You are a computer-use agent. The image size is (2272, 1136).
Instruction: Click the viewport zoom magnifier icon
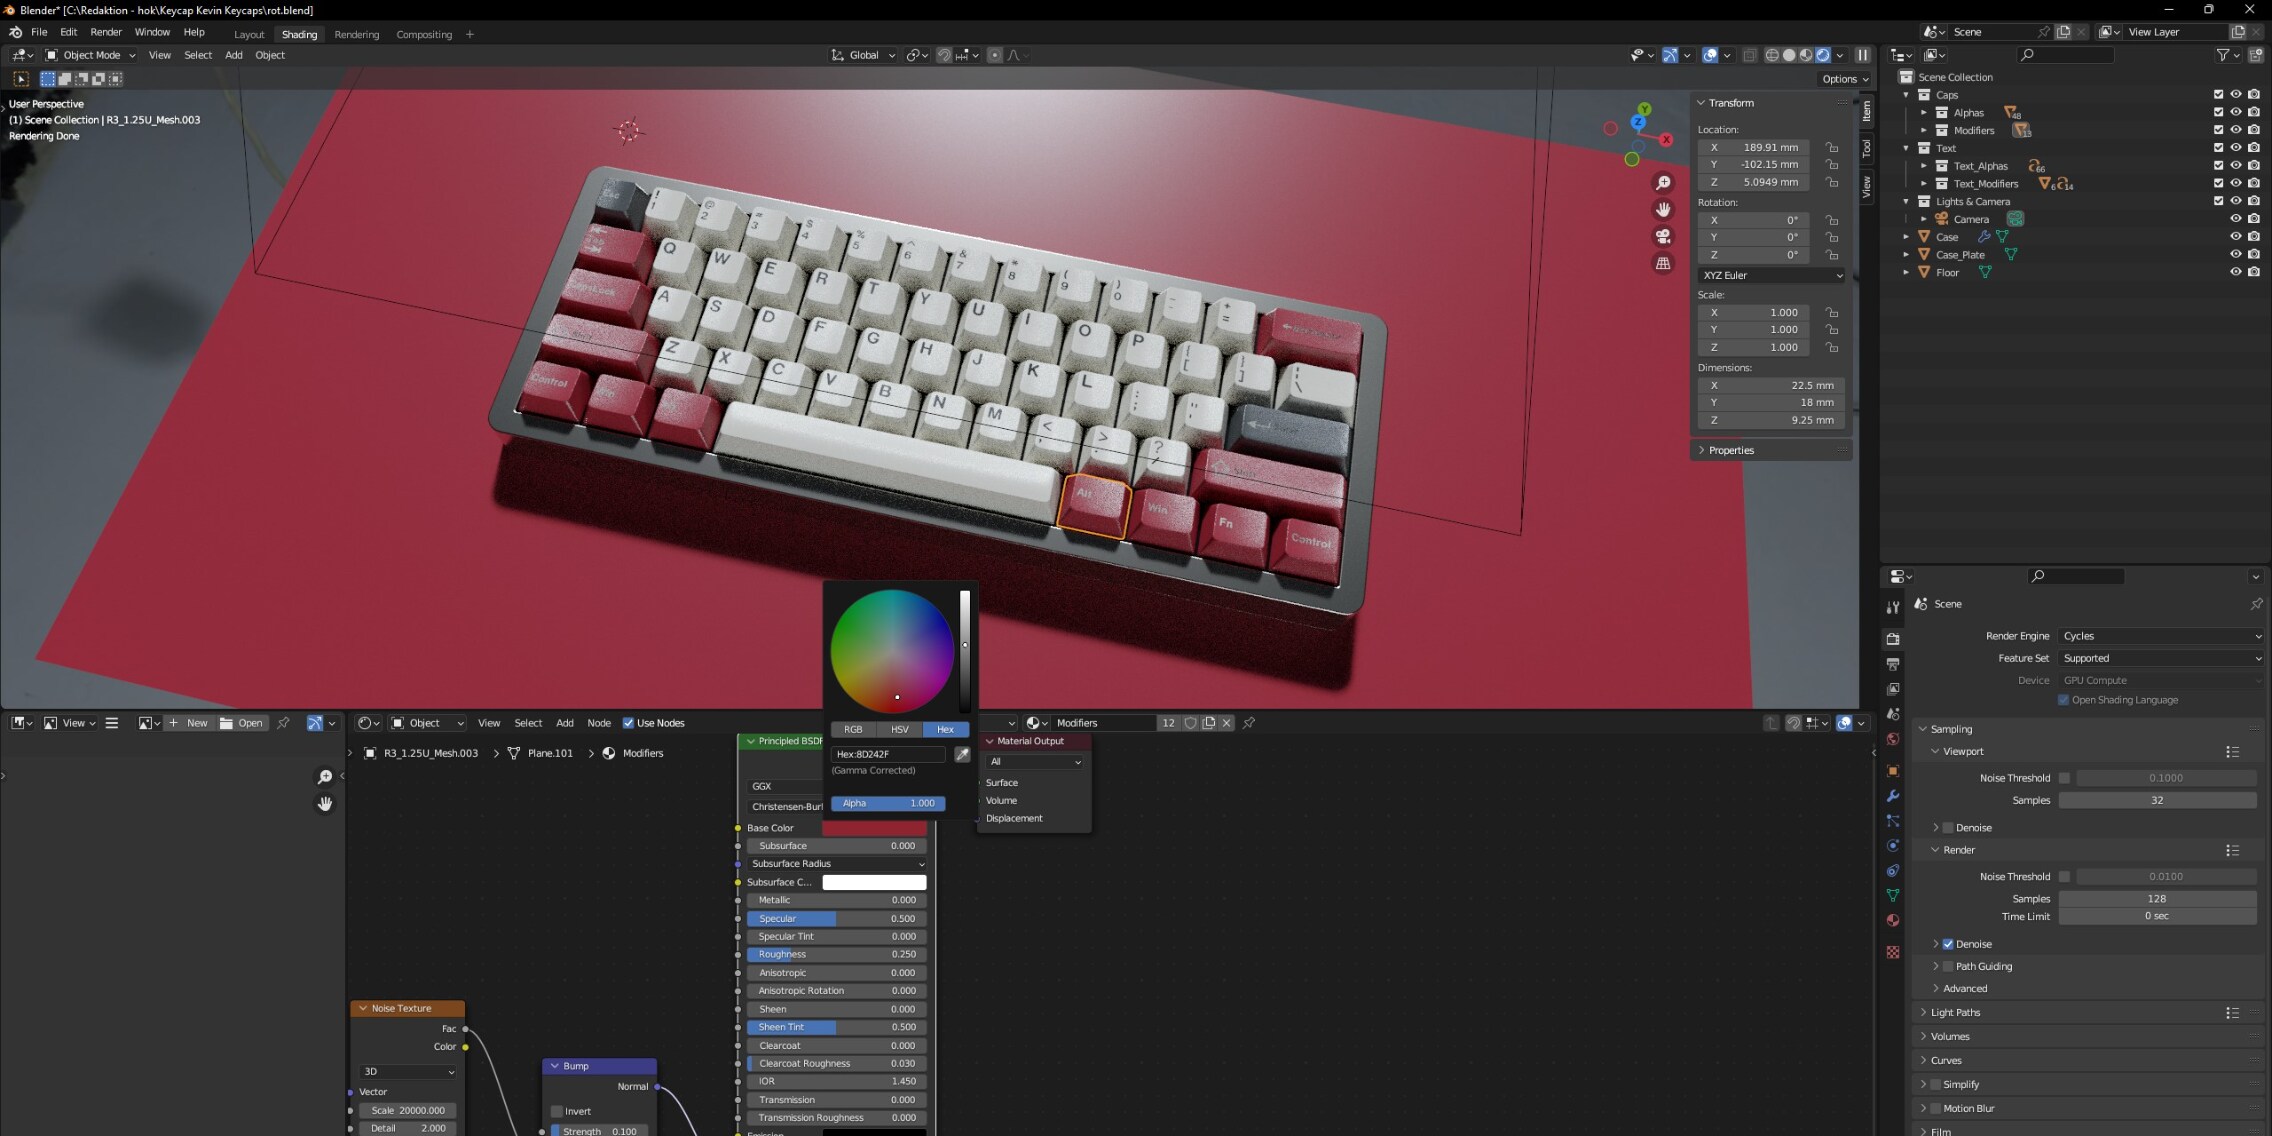click(1663, 183)
